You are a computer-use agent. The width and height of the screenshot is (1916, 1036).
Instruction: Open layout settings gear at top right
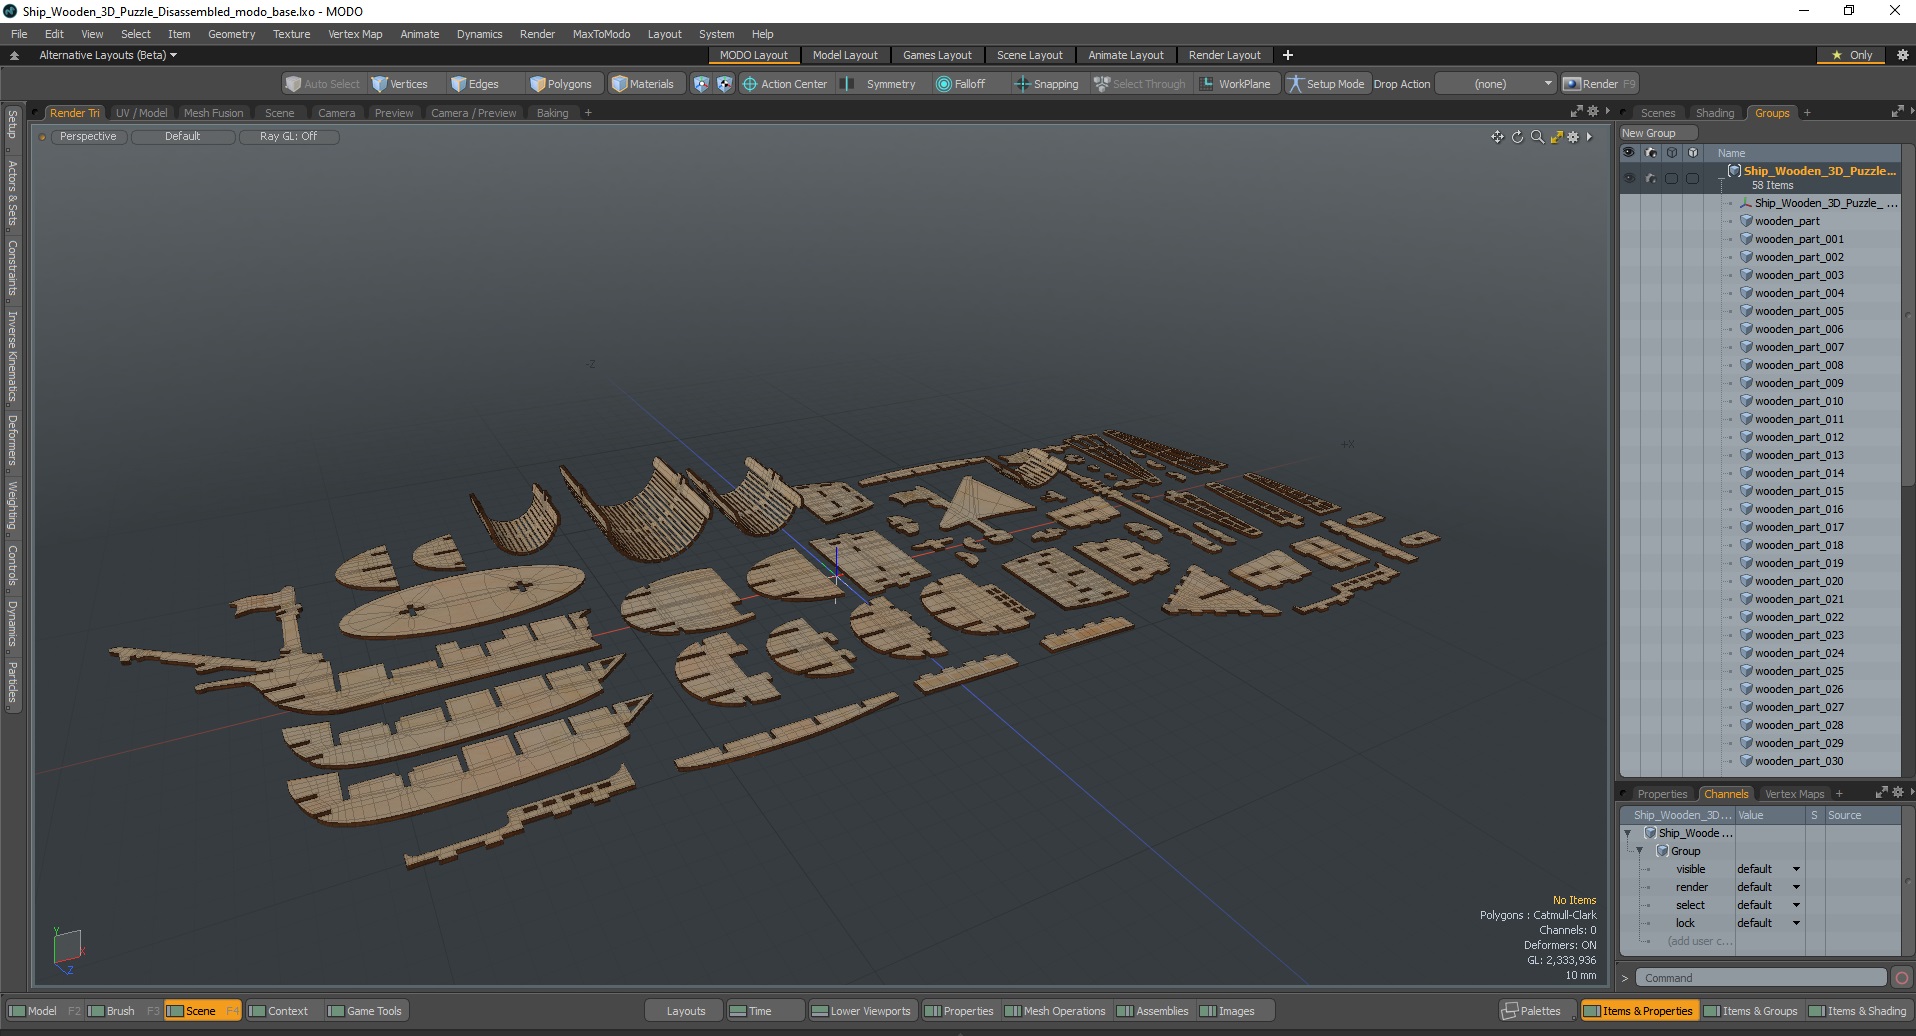(1903, 55)
